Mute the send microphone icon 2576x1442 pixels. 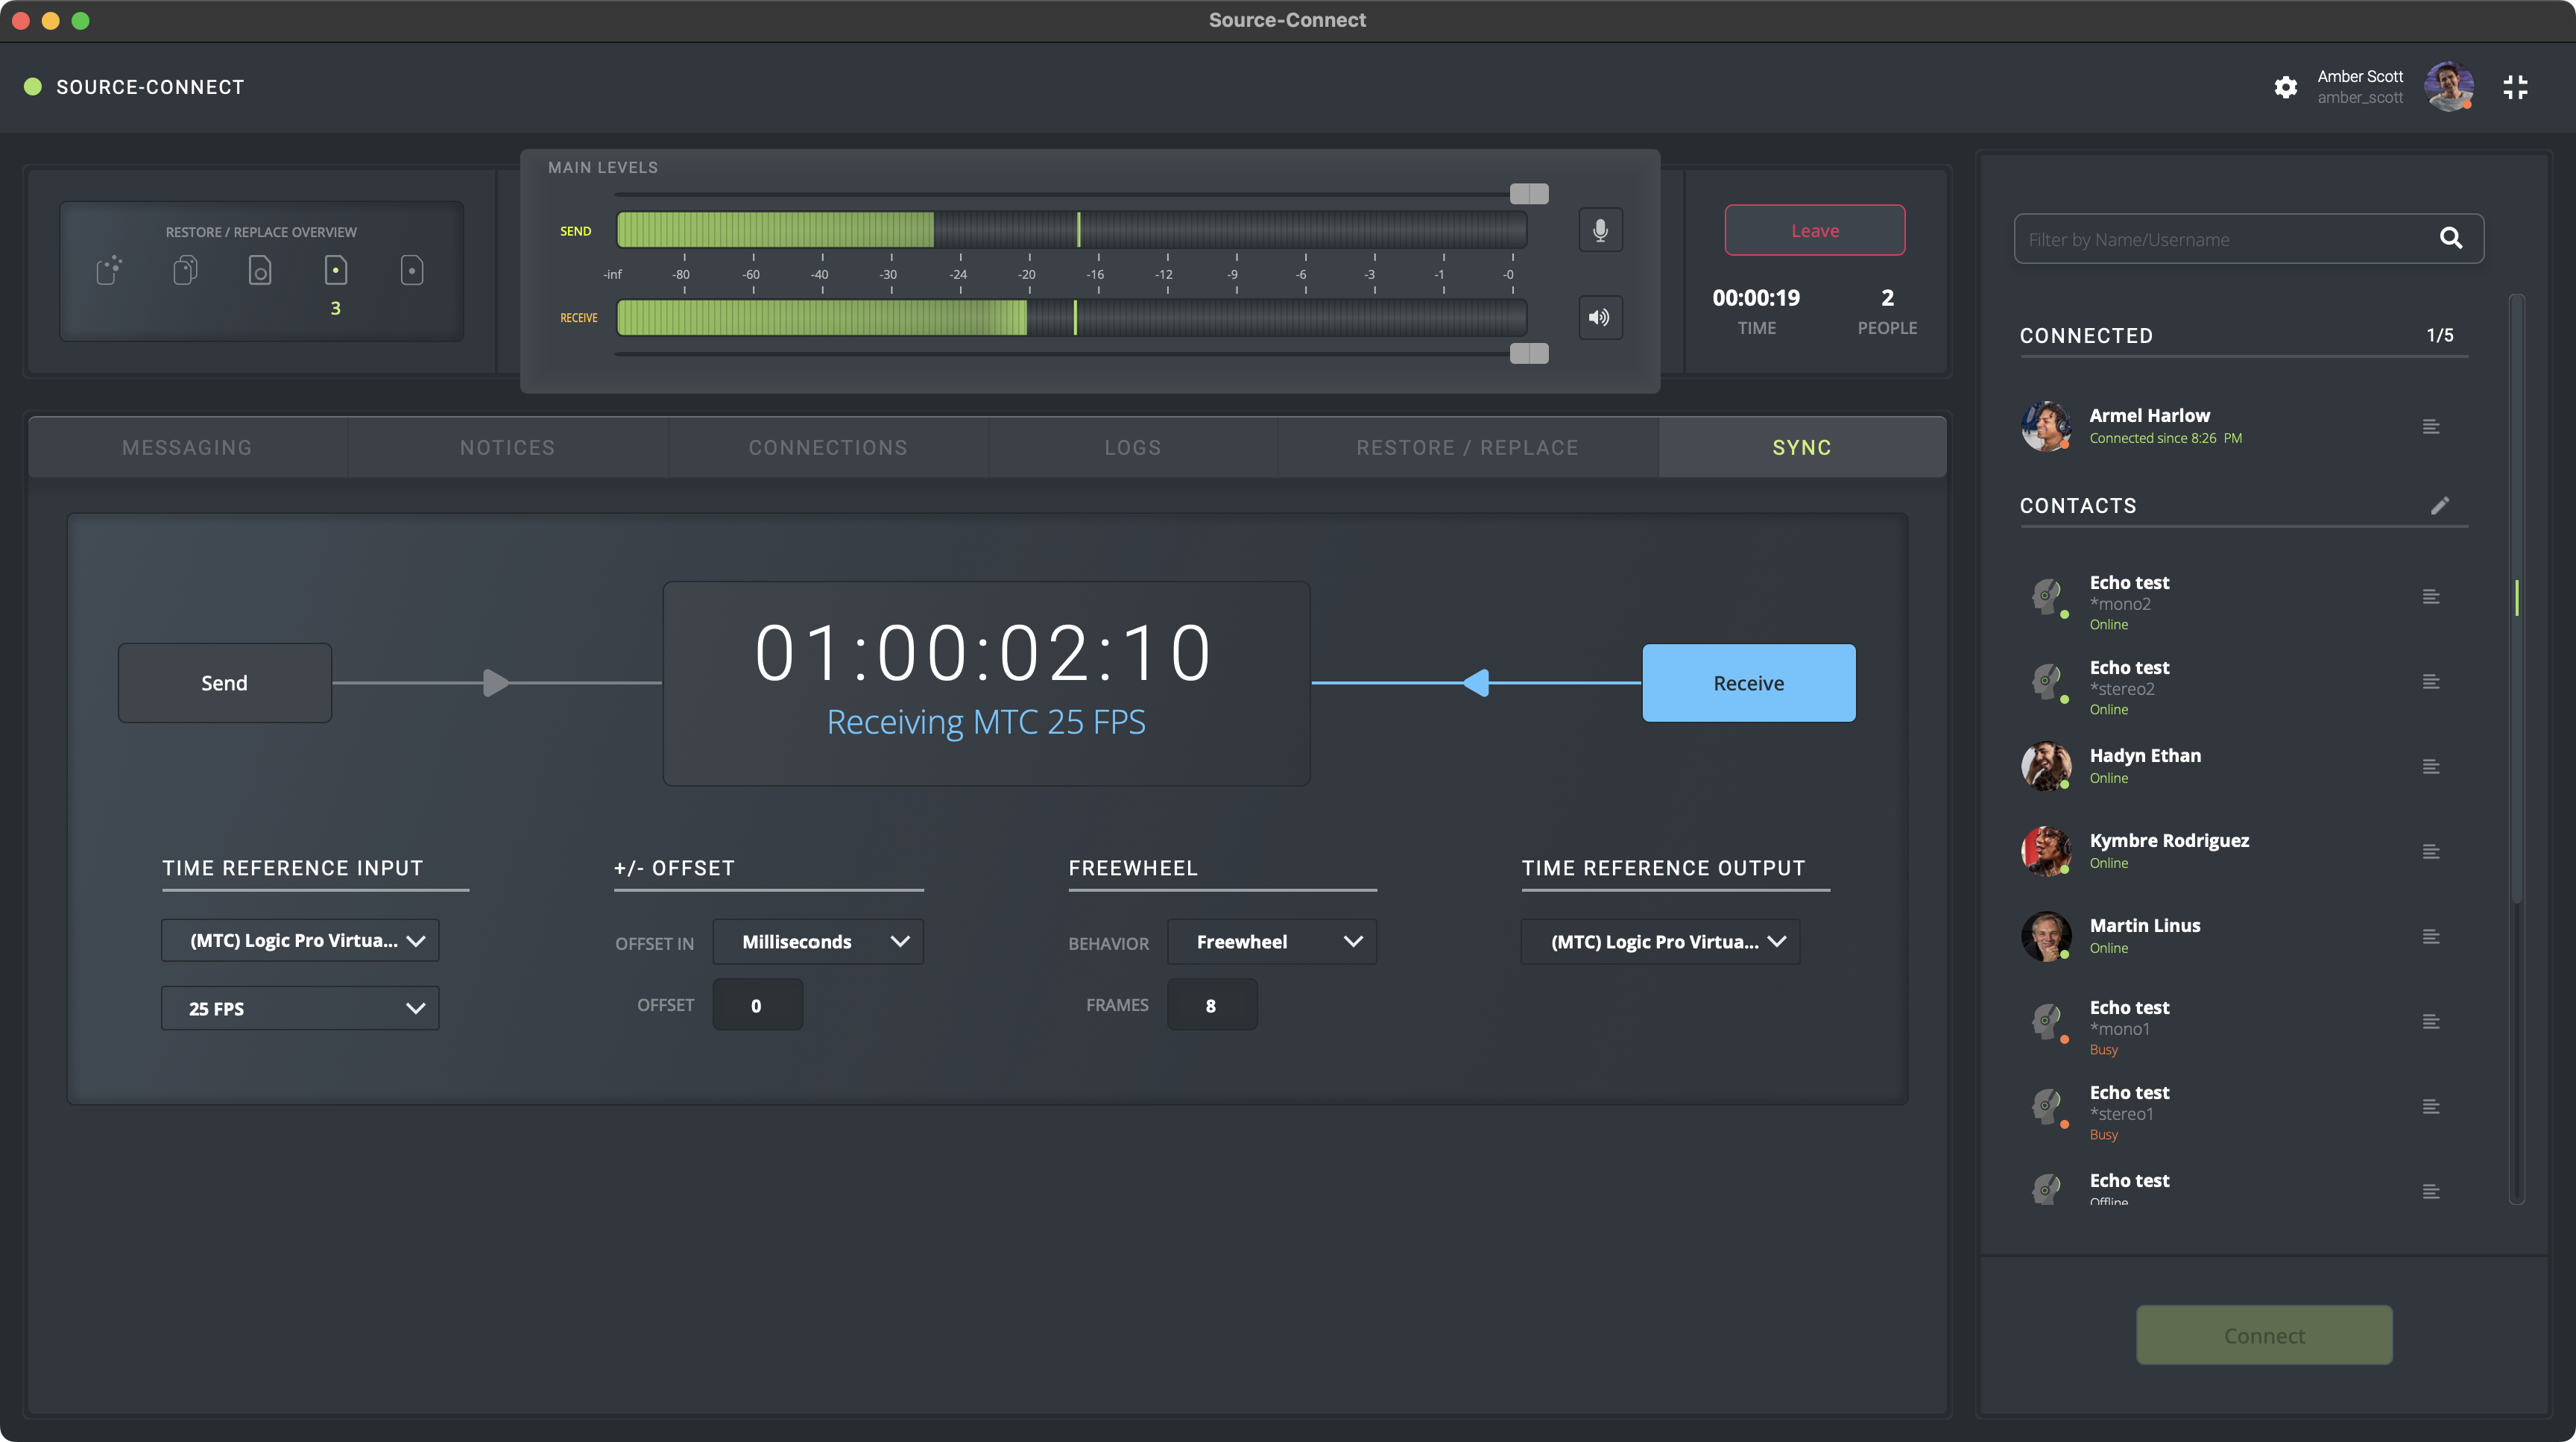(1600, 231)
